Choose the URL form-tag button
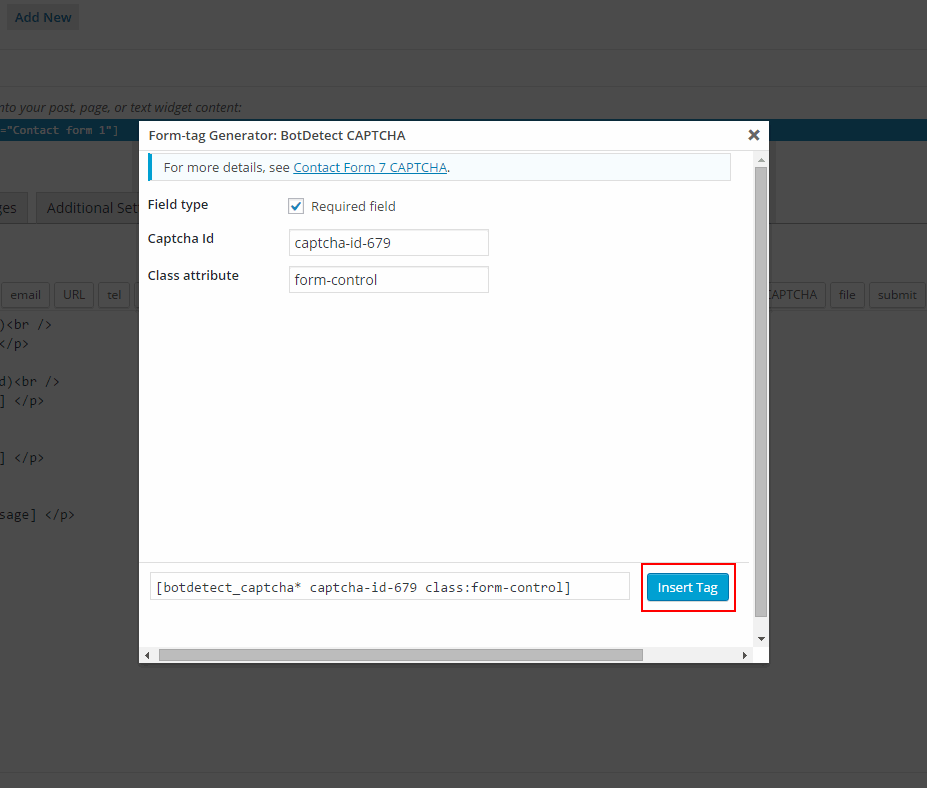 click(75, 295)
